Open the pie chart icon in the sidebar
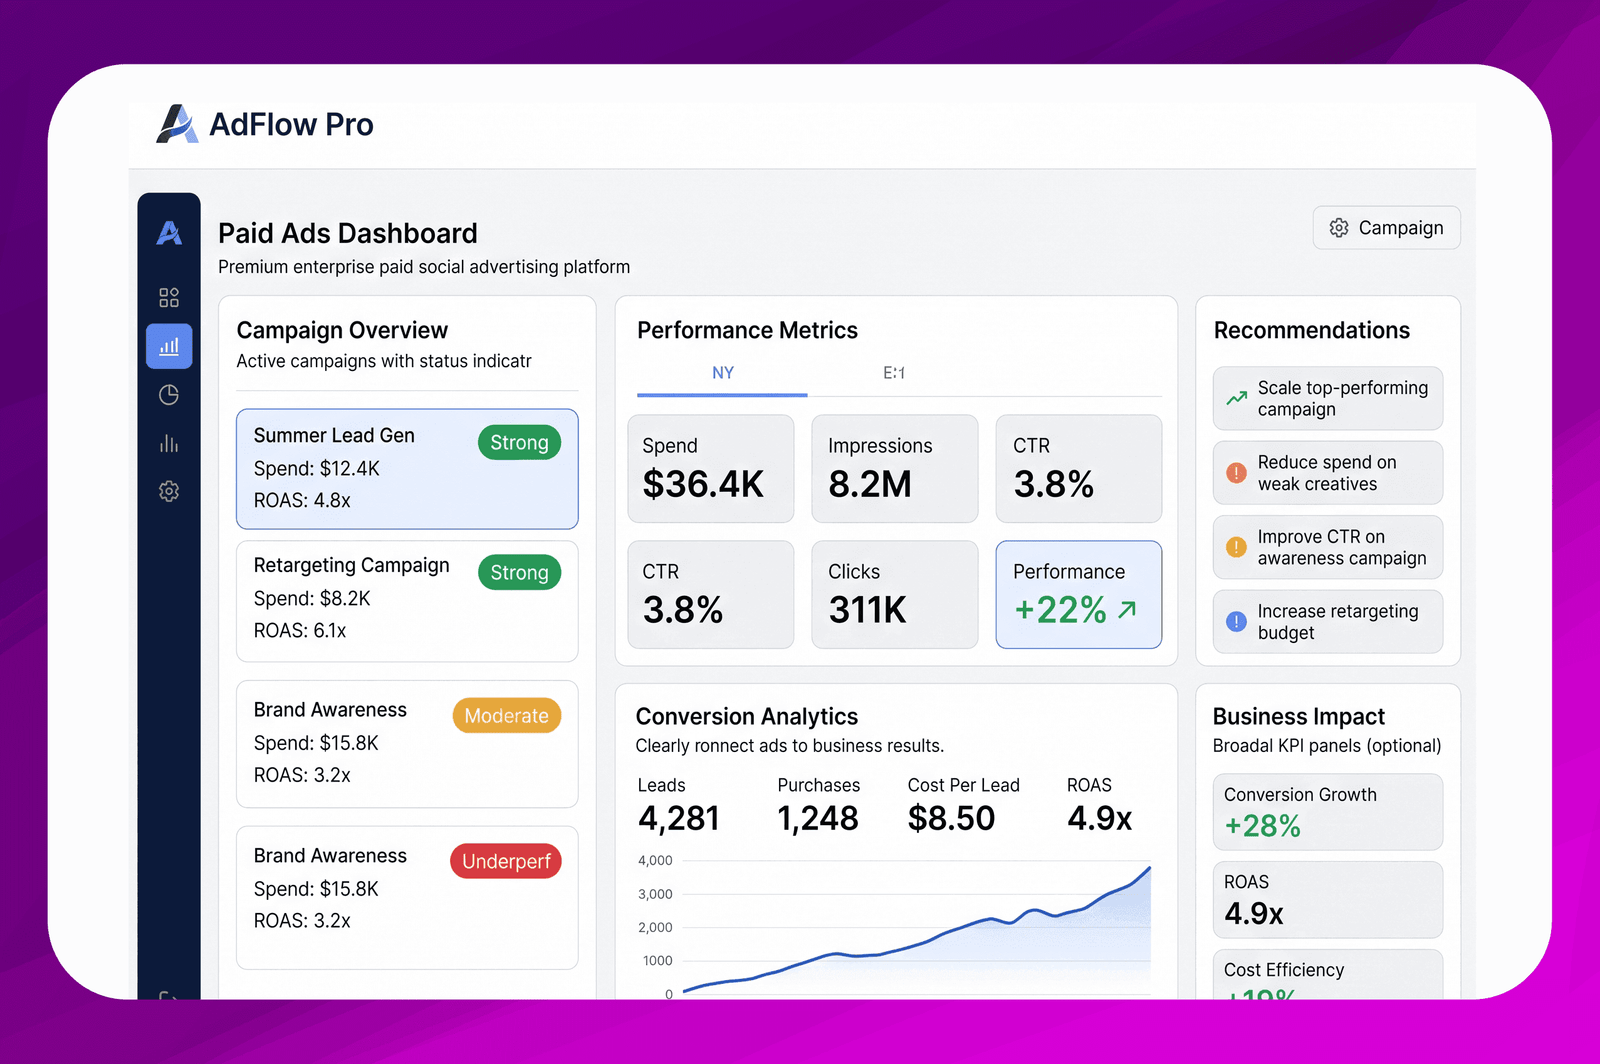This screenshot has width=1600, height=1064. (x=169, y=395)
